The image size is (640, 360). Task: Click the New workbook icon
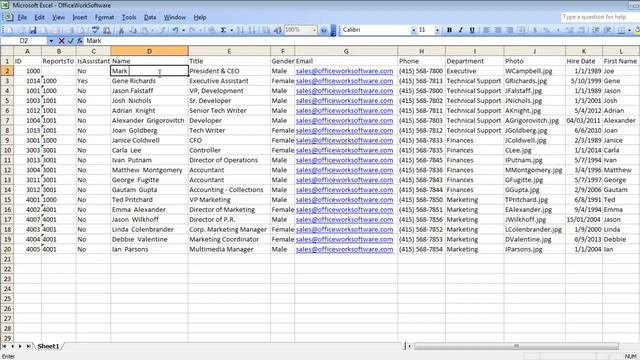pyautogui.click(x=10, y=30)
